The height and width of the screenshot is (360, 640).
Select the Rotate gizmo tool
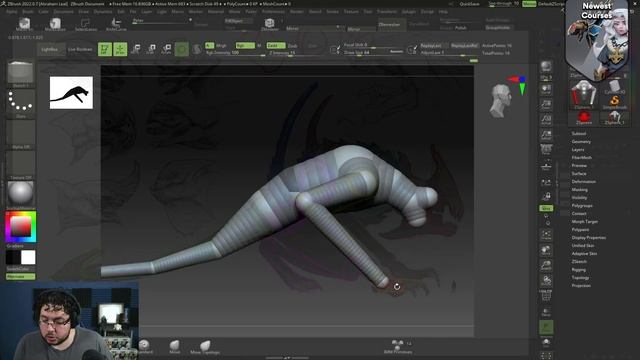click(166, 49)
